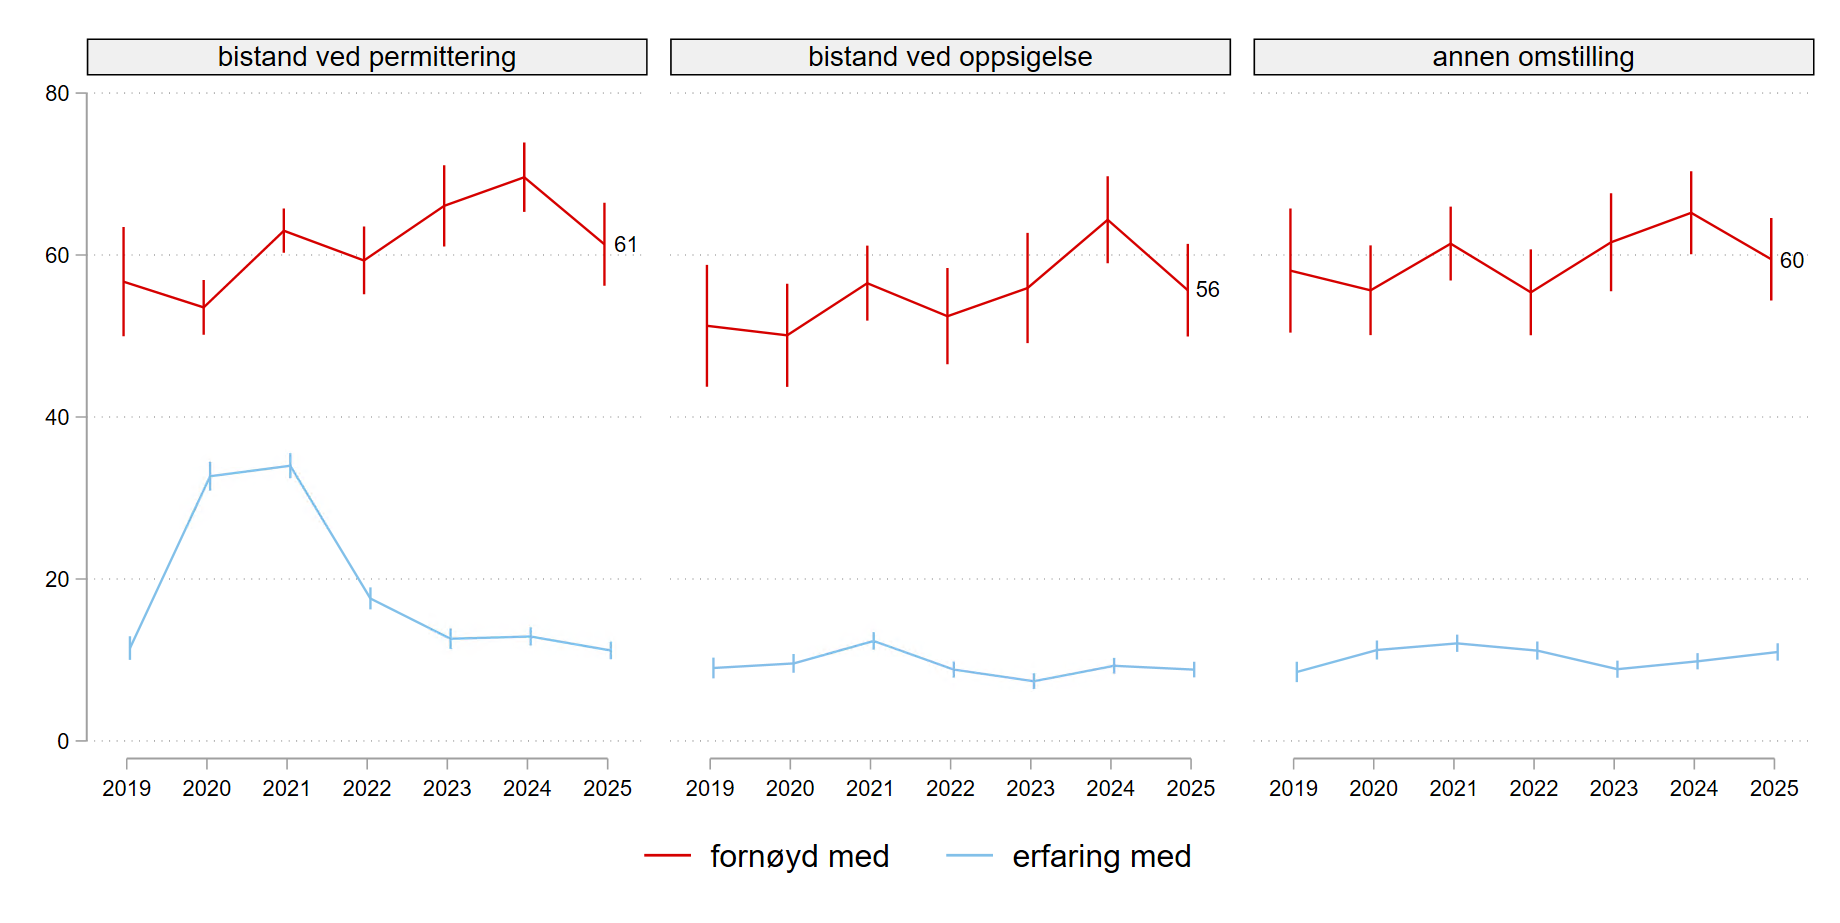Click the blue line's 2021 peak in permittering
Screen dimensions: 1840x923
pos(290,466)
